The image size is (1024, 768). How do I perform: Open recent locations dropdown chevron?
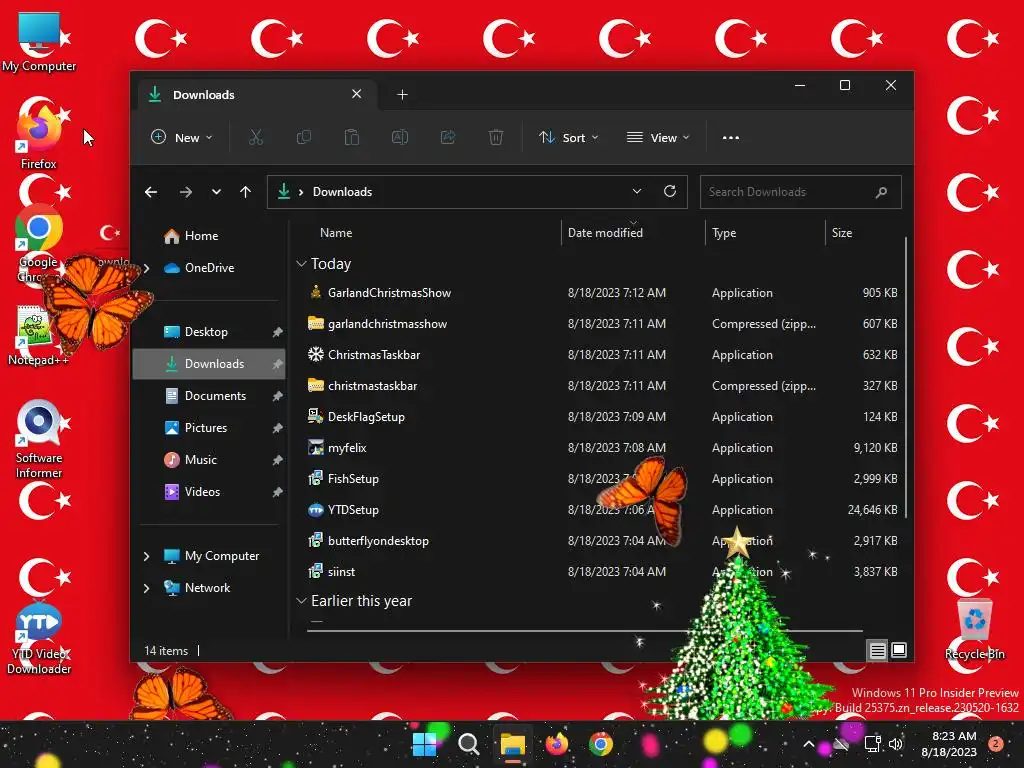tap(216, 192)
